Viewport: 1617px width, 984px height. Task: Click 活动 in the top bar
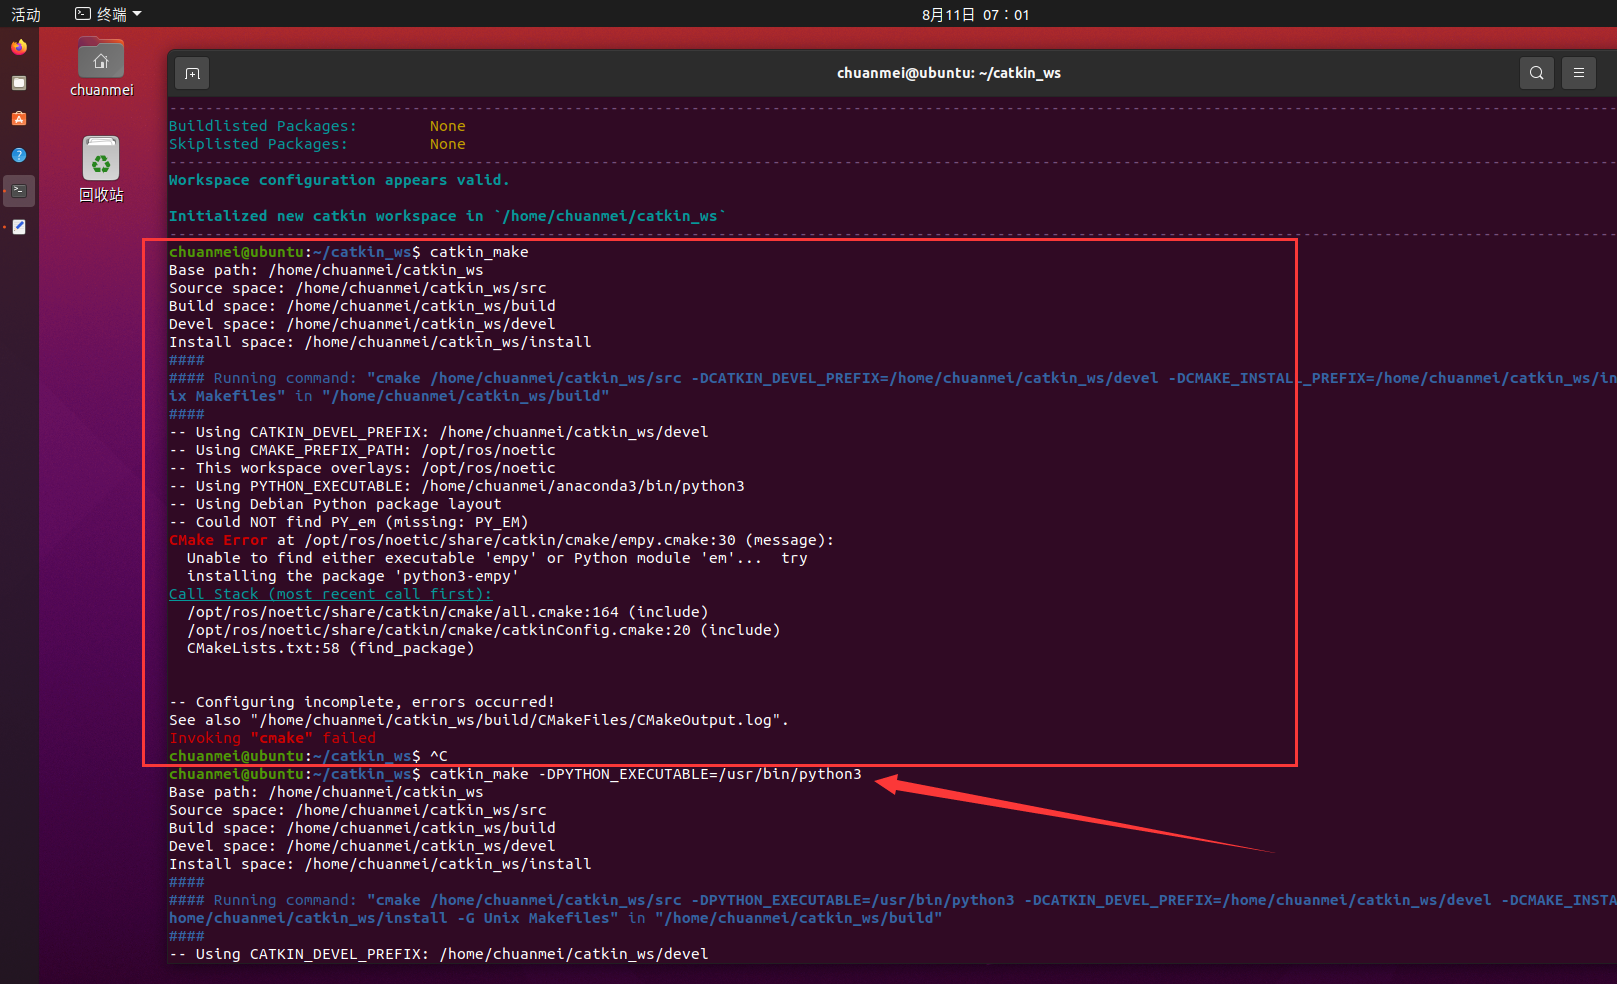(x=25, y=13)
